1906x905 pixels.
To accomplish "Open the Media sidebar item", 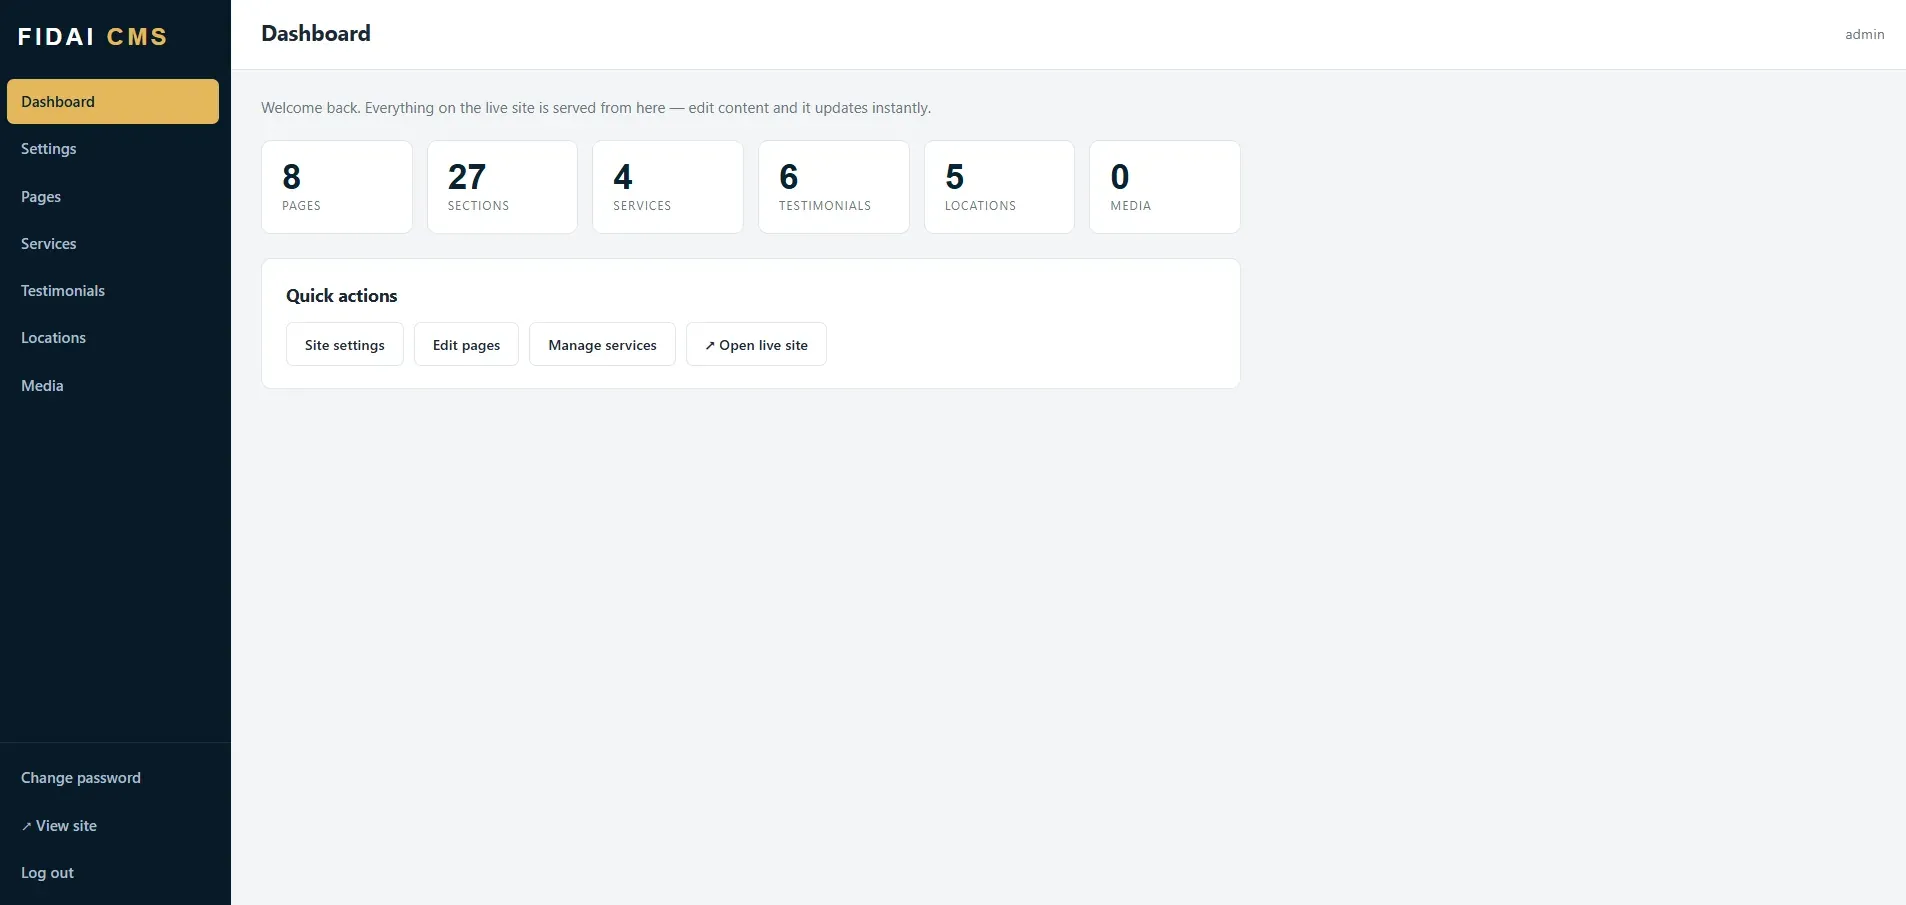I will pos(113,386).
